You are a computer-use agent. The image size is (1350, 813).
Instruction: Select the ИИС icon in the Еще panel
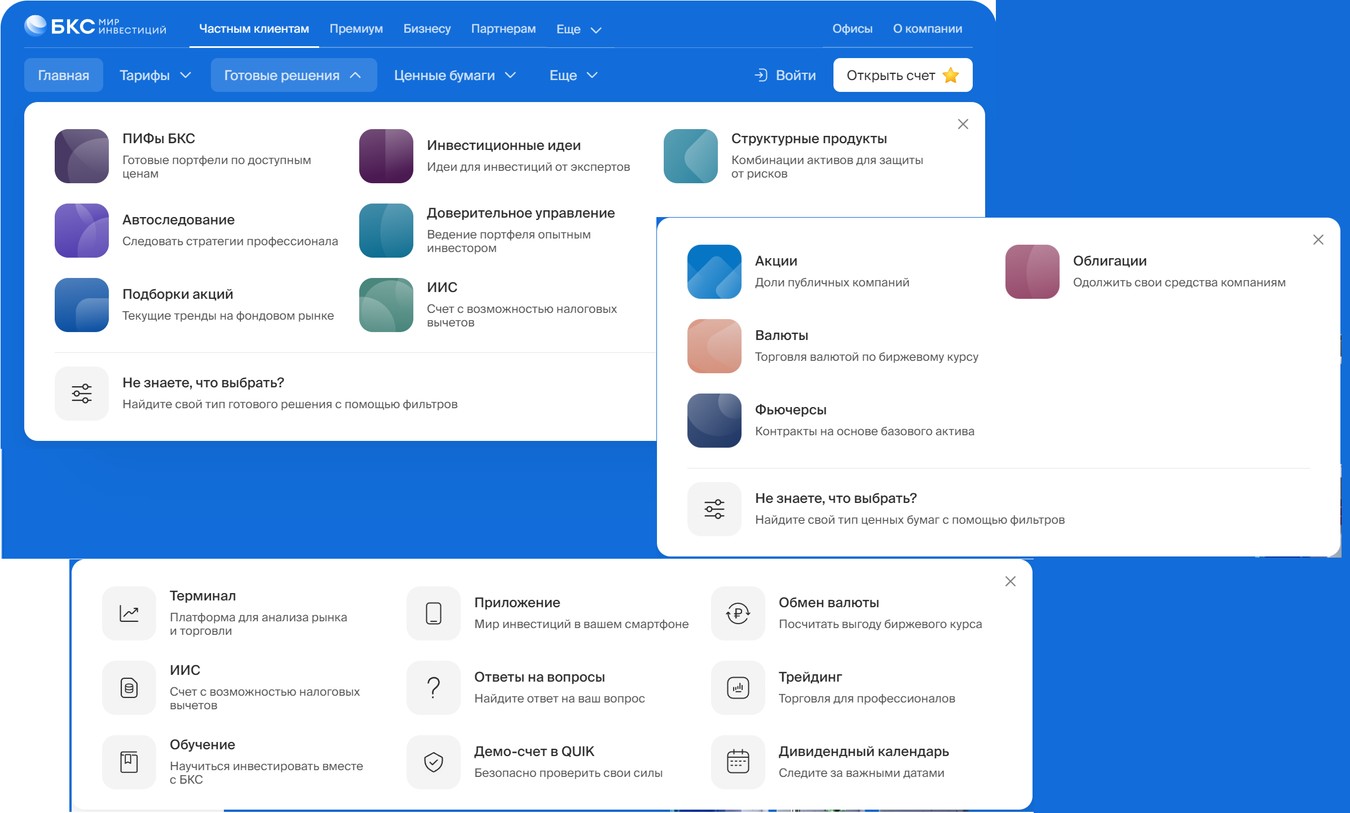point(129,688)
